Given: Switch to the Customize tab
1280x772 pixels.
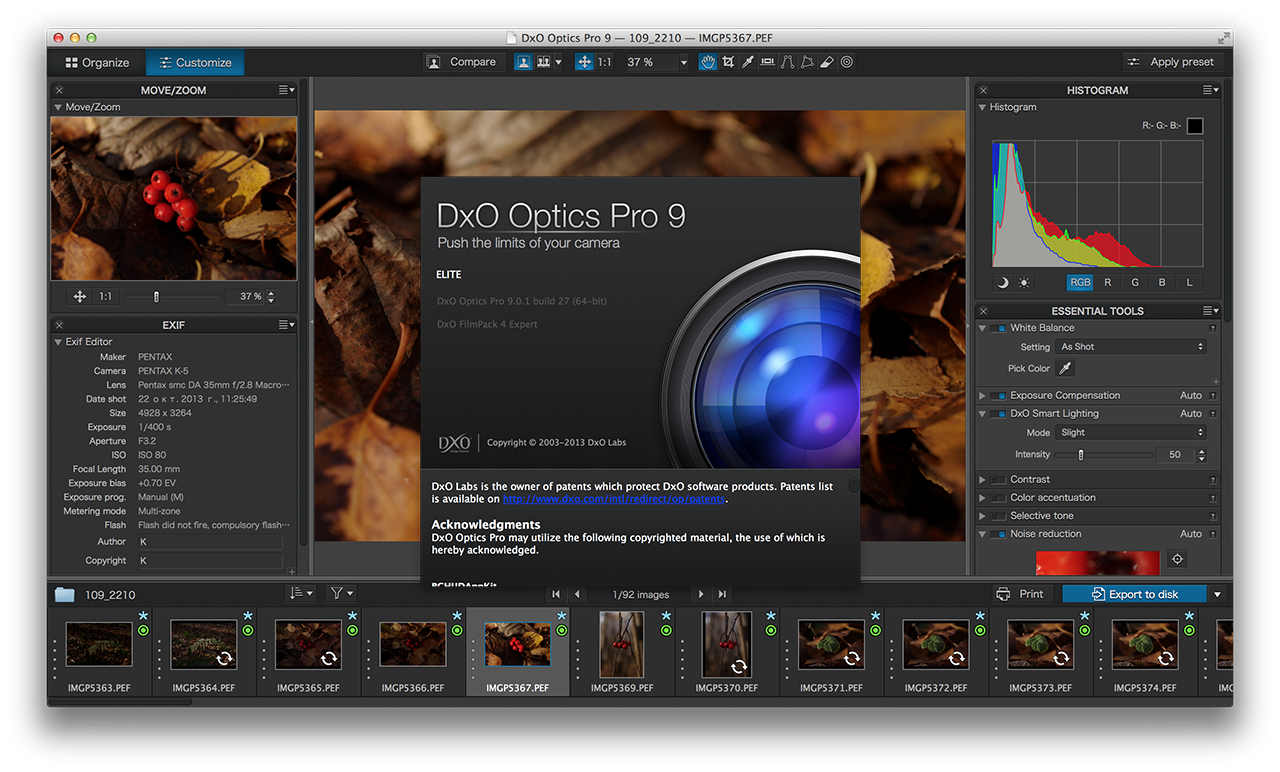Looking at the screenshot, I should [x=195, y=62].
